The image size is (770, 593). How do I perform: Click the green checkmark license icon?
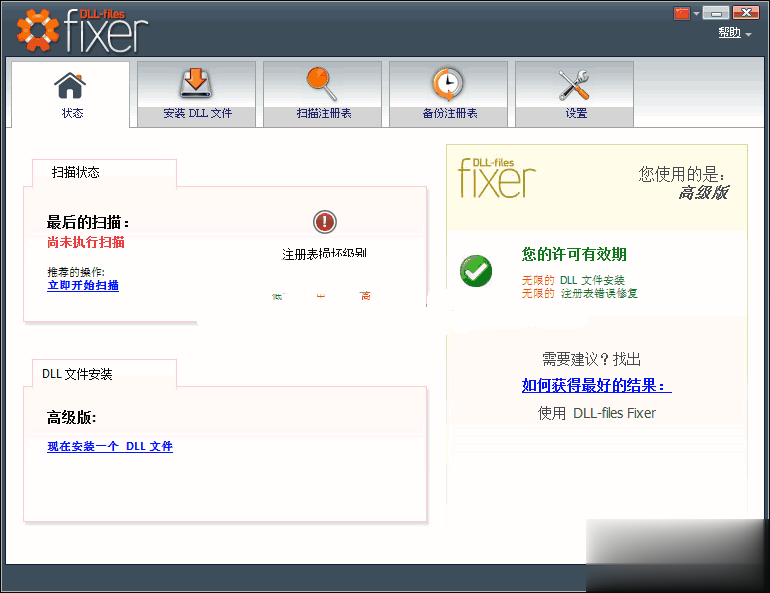point(476,271)
